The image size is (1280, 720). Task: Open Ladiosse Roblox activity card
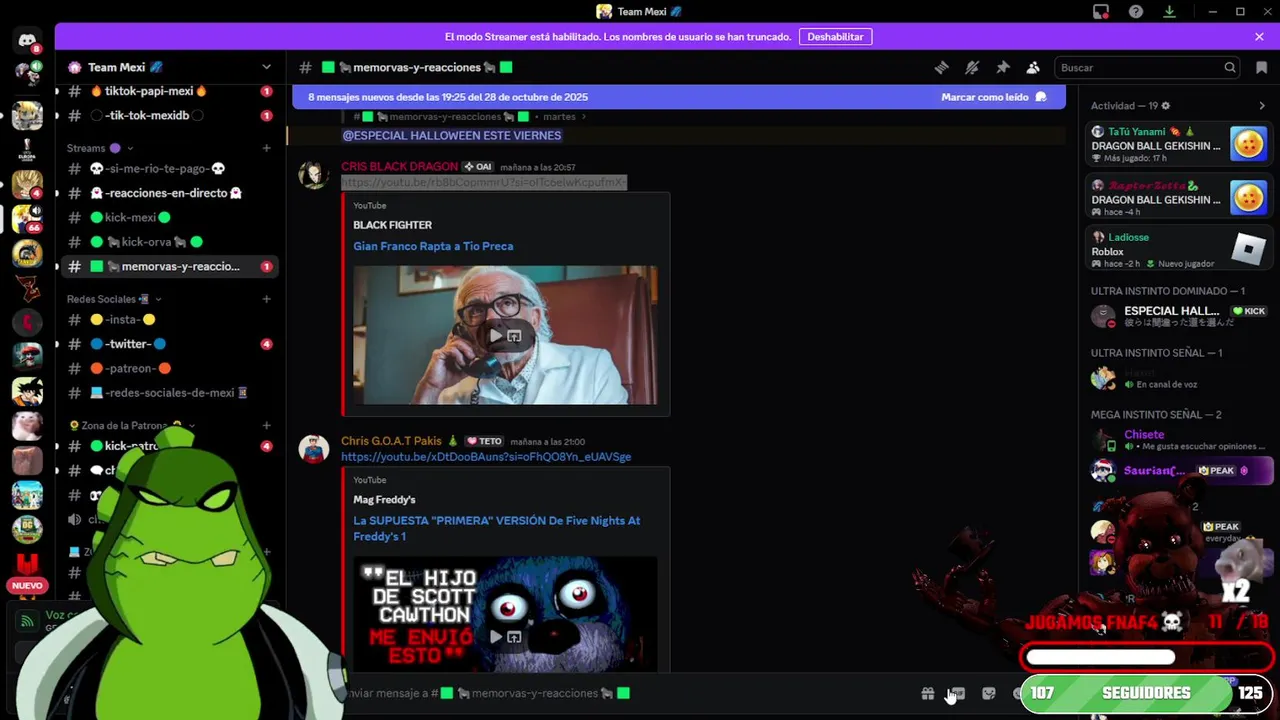click(x=1178, y=250)
